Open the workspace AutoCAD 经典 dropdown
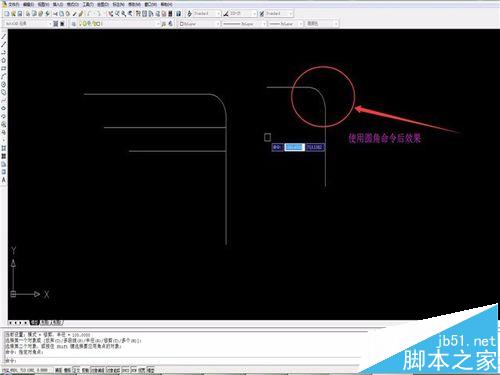Screen dimensions: 500x375 coord(28,24)
